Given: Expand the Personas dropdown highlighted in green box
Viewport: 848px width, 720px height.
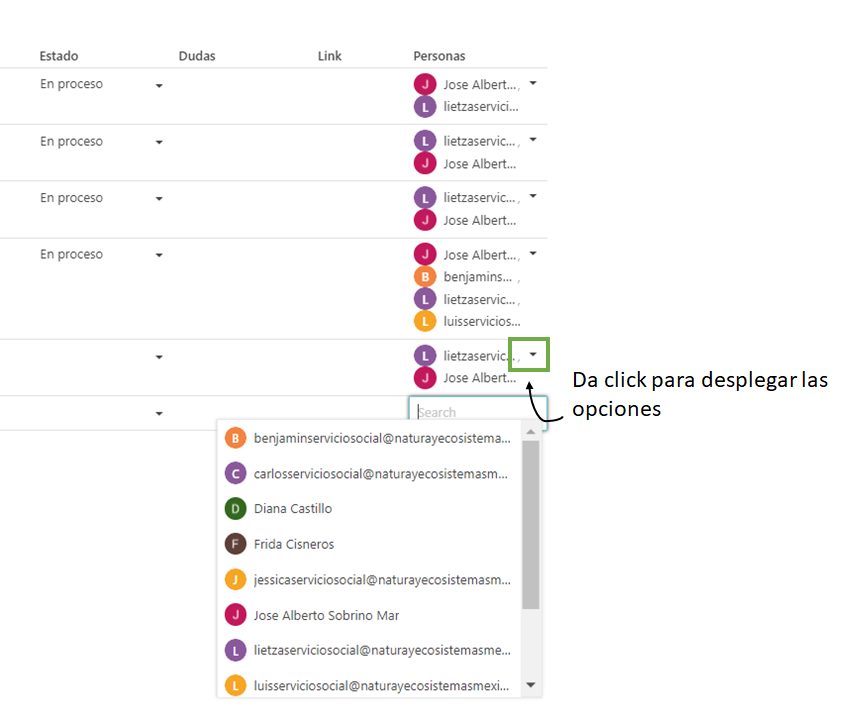Looking at the screenshot, I should pos(533,355).
